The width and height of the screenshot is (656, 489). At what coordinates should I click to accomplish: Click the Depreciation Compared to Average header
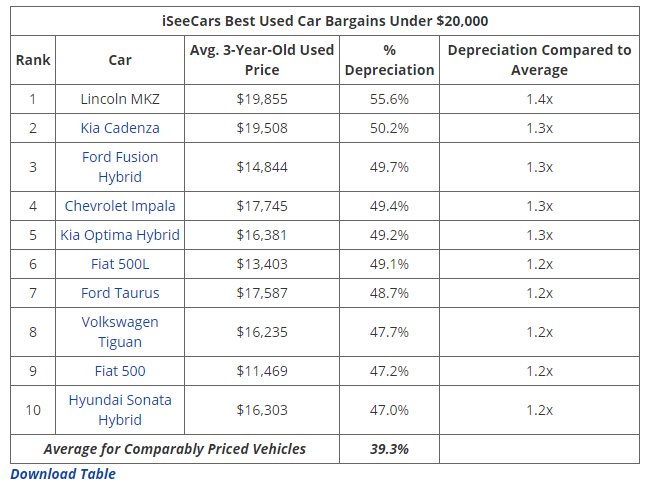coord(539,60)
